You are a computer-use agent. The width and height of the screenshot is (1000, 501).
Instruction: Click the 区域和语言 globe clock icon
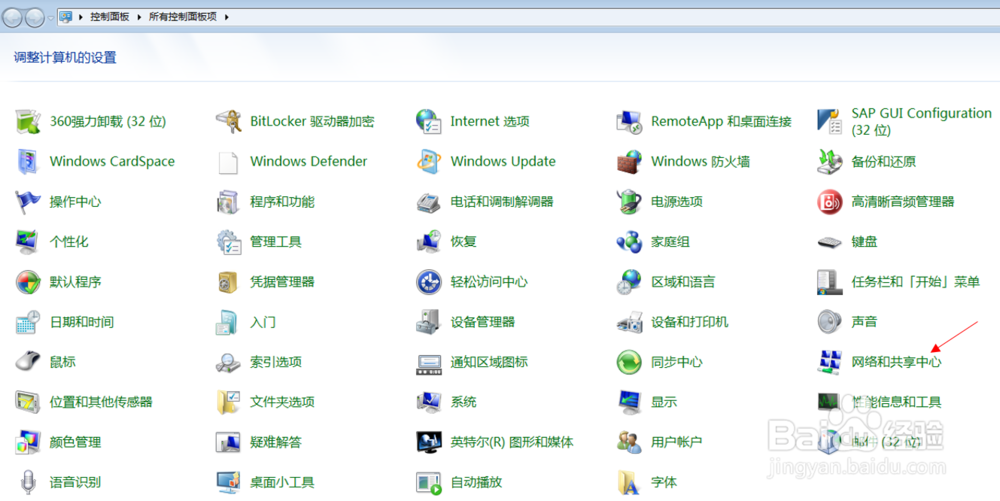click(x=629, y=282)
